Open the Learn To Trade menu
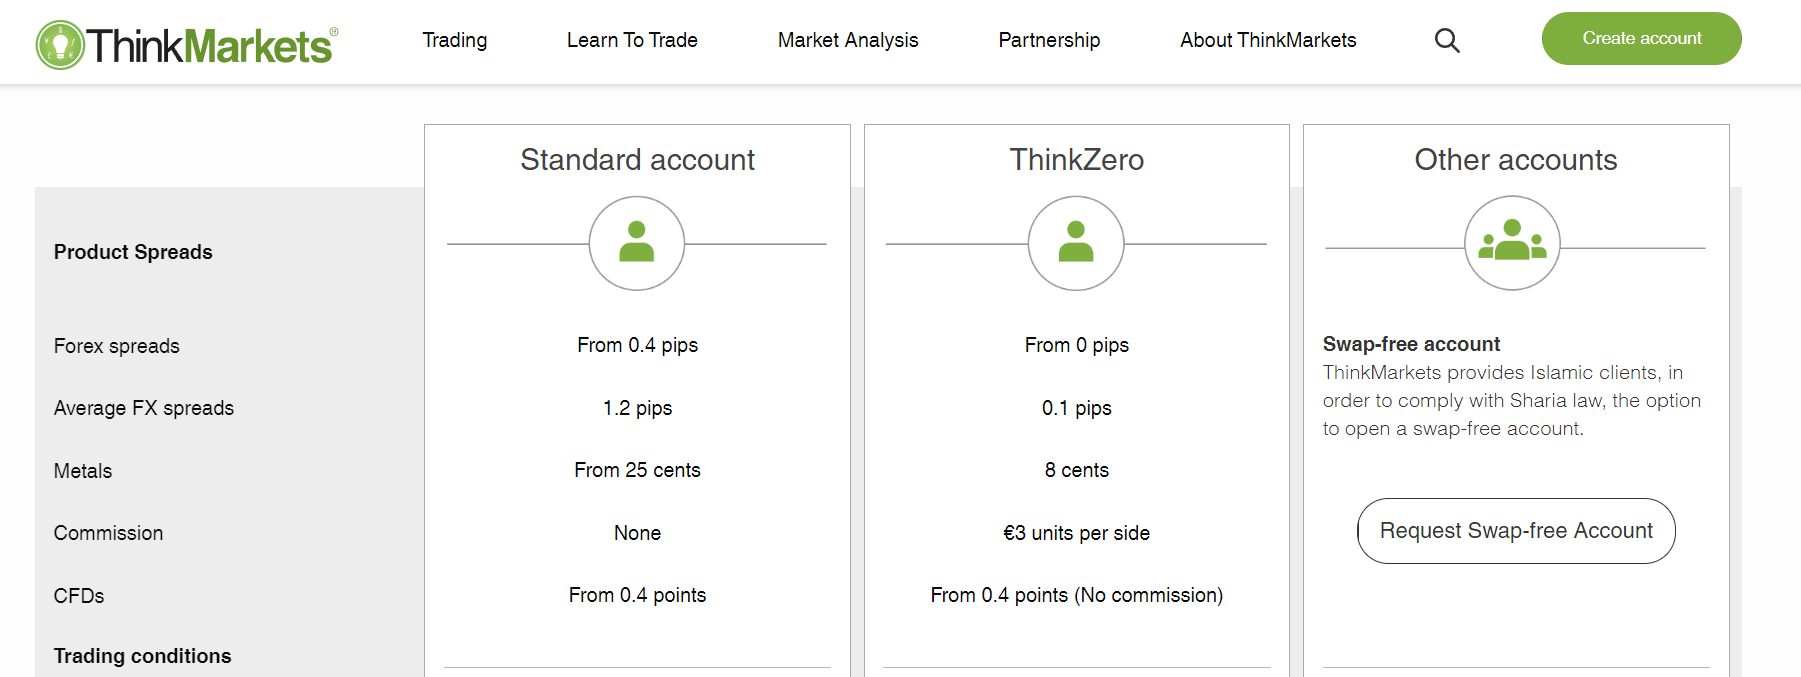The height and width of the screenshot is (677, 1801). pos(632,40)
